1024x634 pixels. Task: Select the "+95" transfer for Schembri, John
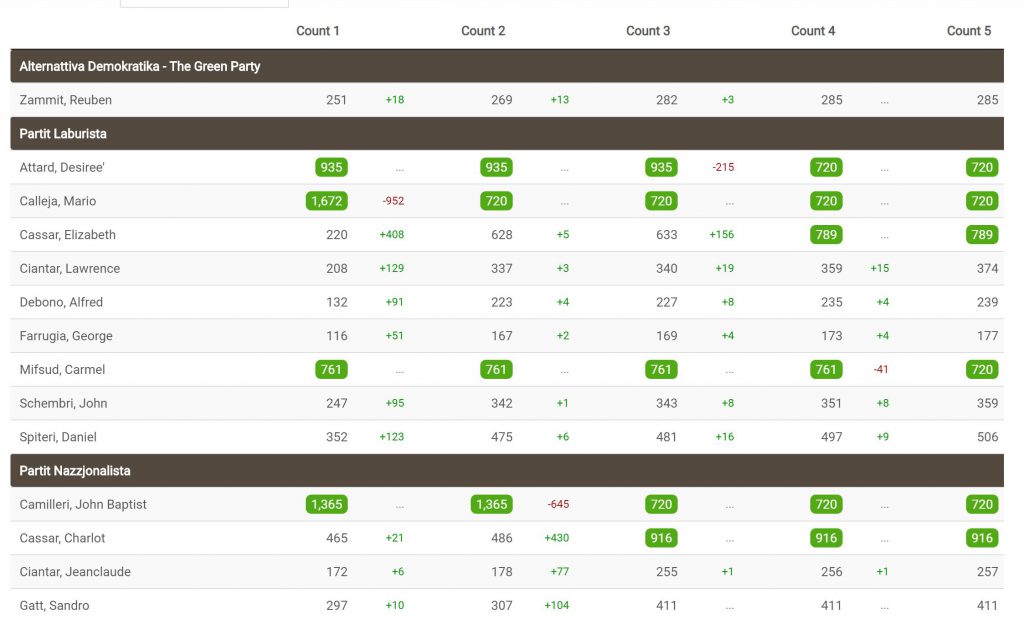[394, 404]
